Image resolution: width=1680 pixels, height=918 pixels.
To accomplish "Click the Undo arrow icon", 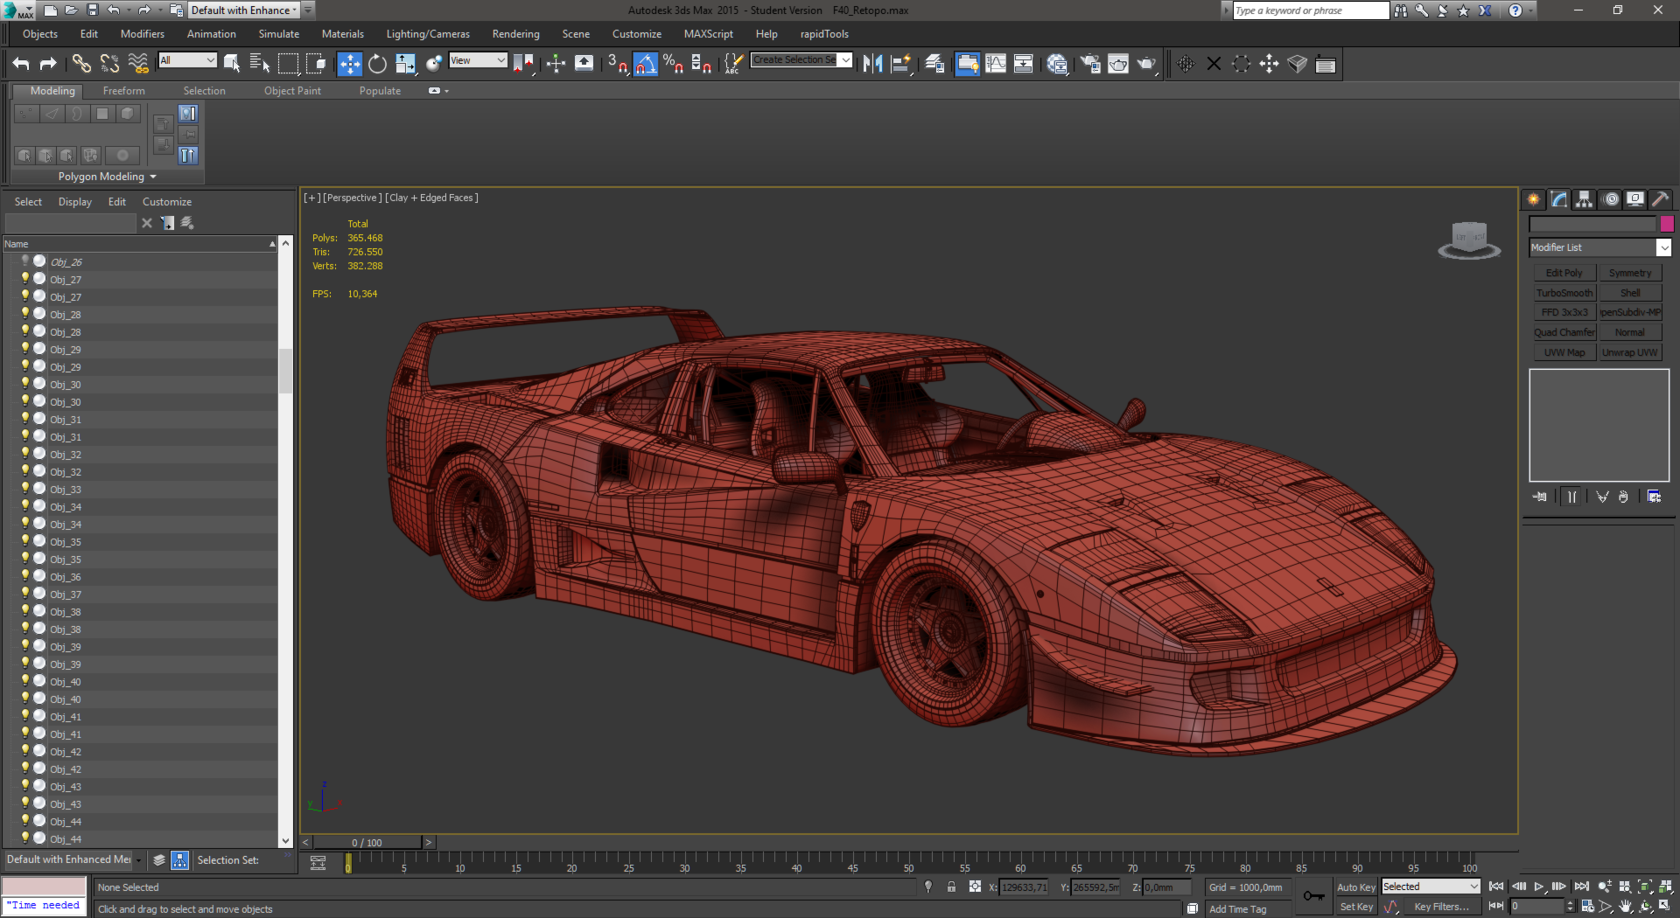I will point(21,64).
